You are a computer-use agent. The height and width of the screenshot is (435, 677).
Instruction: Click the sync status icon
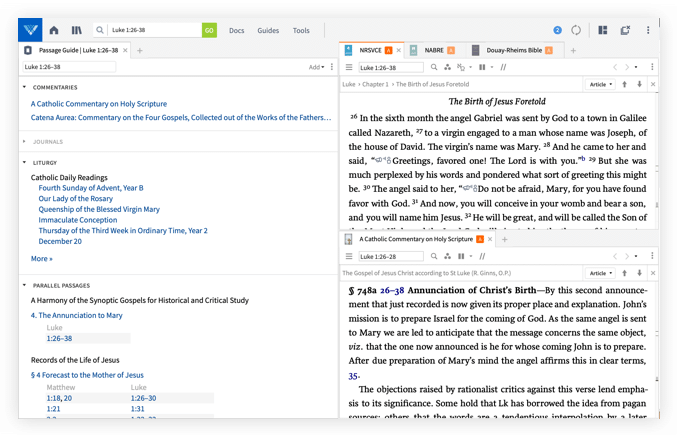coord(576,31)
